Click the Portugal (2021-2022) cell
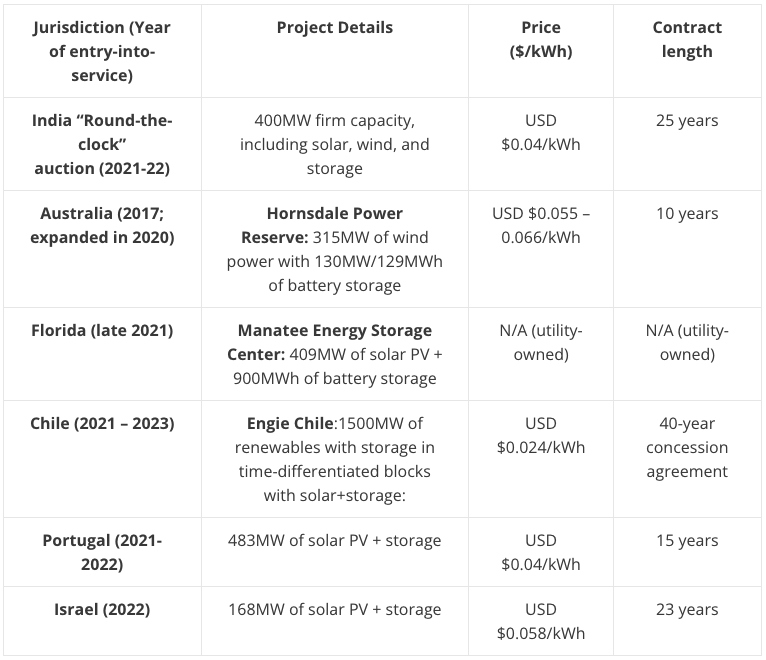The height and width of the screenshot is (660, 766). (x=102, y=553)
